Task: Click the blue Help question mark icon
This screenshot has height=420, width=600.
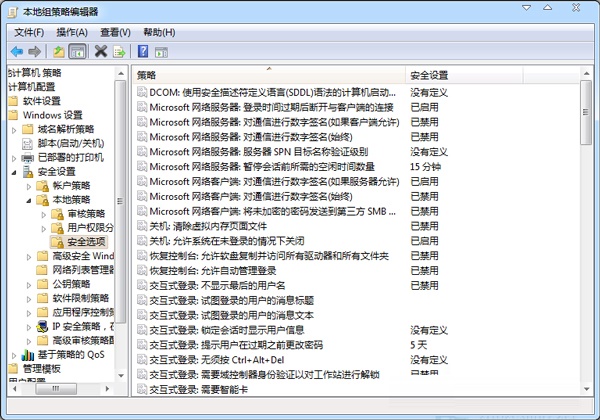Action: click(143, 51)
